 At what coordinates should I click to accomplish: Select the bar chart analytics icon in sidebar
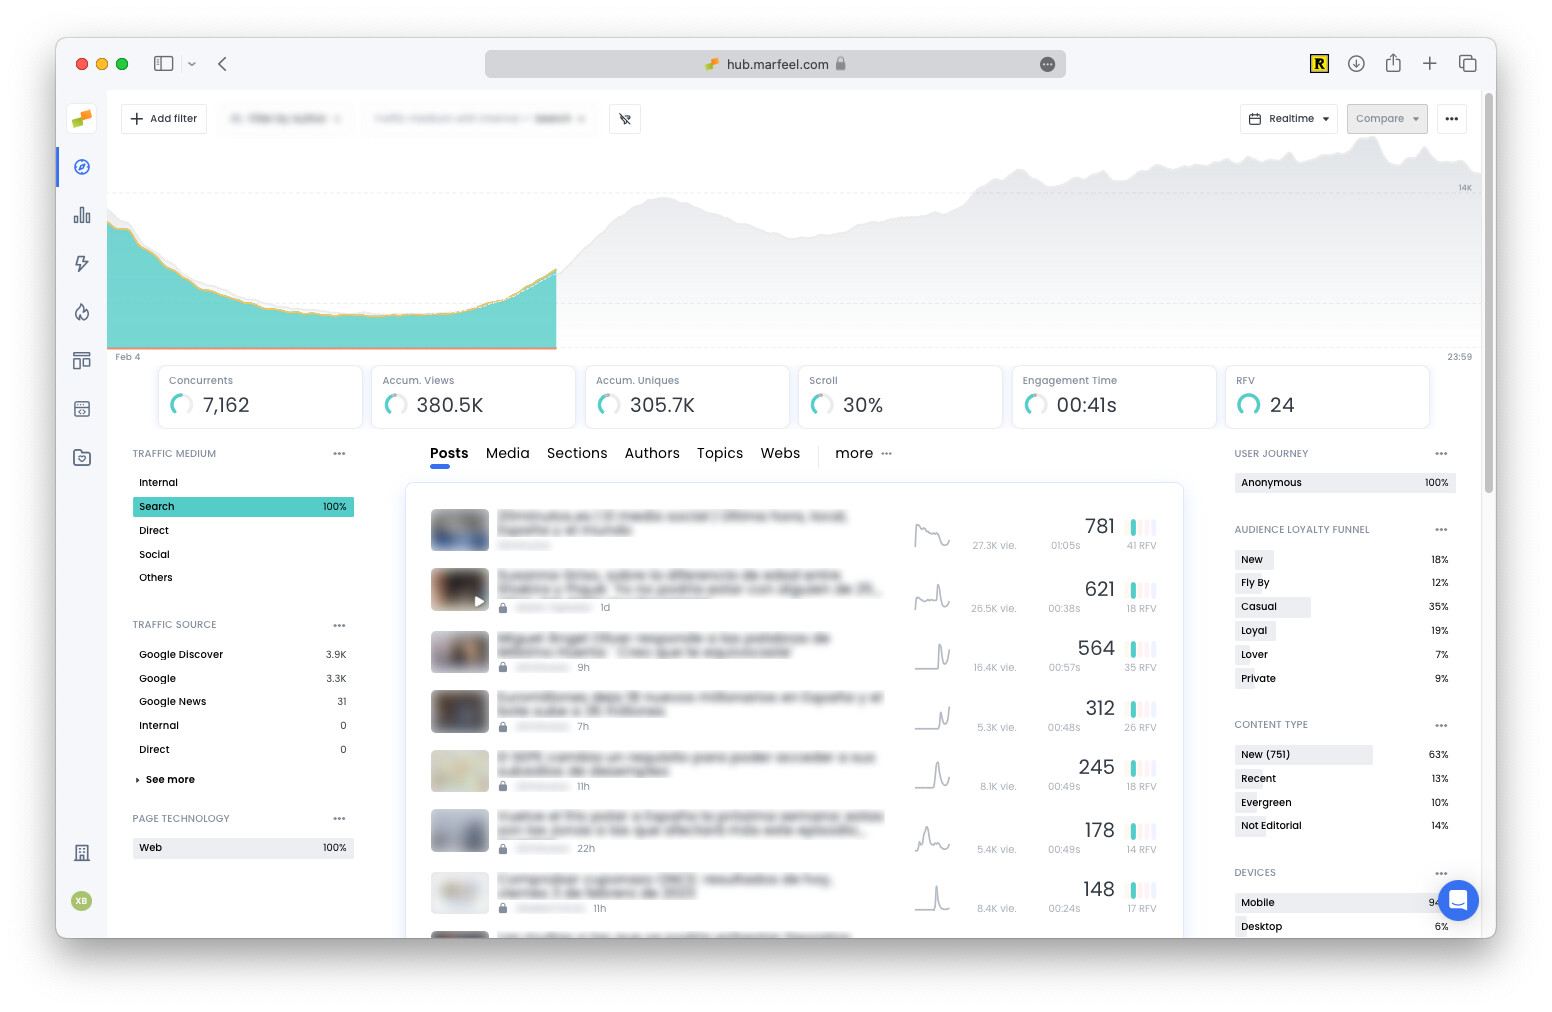tap(81, 215)
